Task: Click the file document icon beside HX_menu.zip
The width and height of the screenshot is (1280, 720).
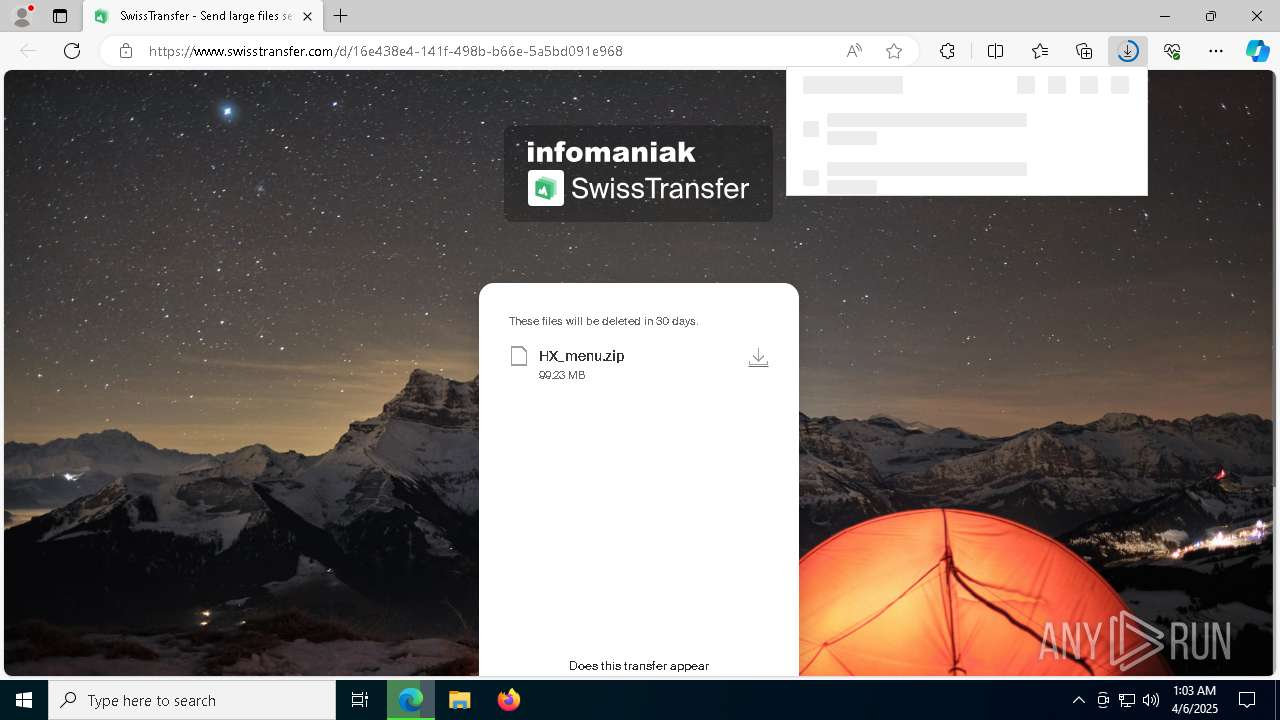Action: 518,356
